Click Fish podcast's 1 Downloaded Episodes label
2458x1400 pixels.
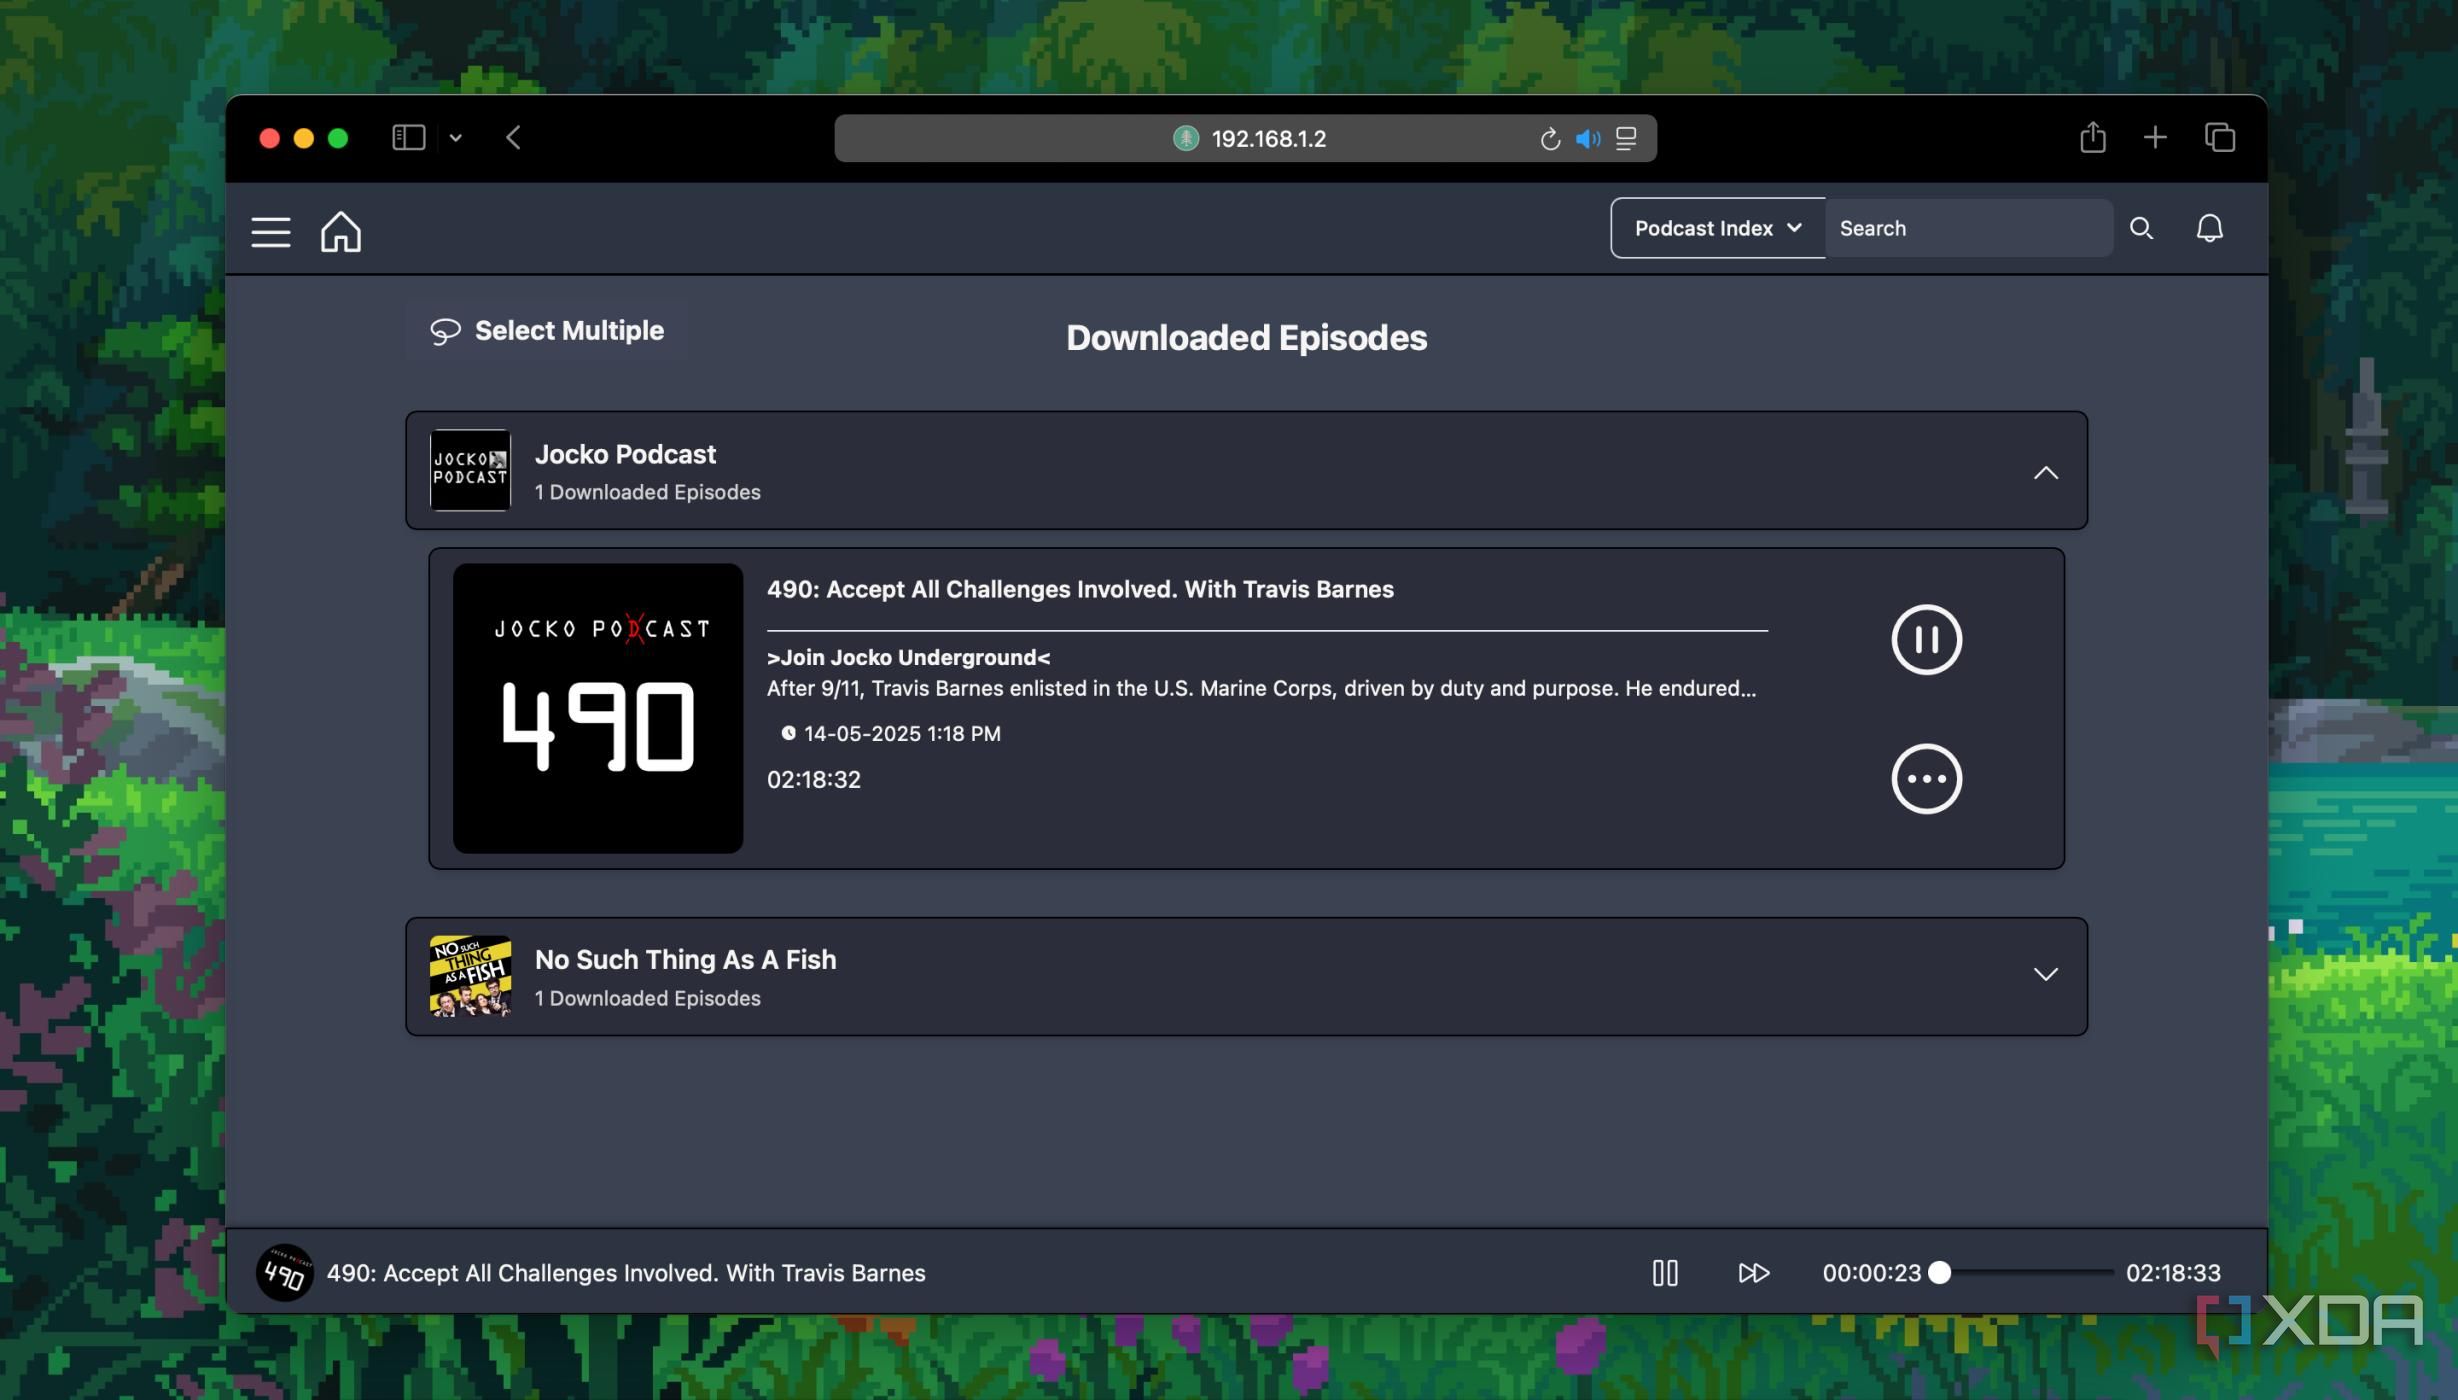647,999
